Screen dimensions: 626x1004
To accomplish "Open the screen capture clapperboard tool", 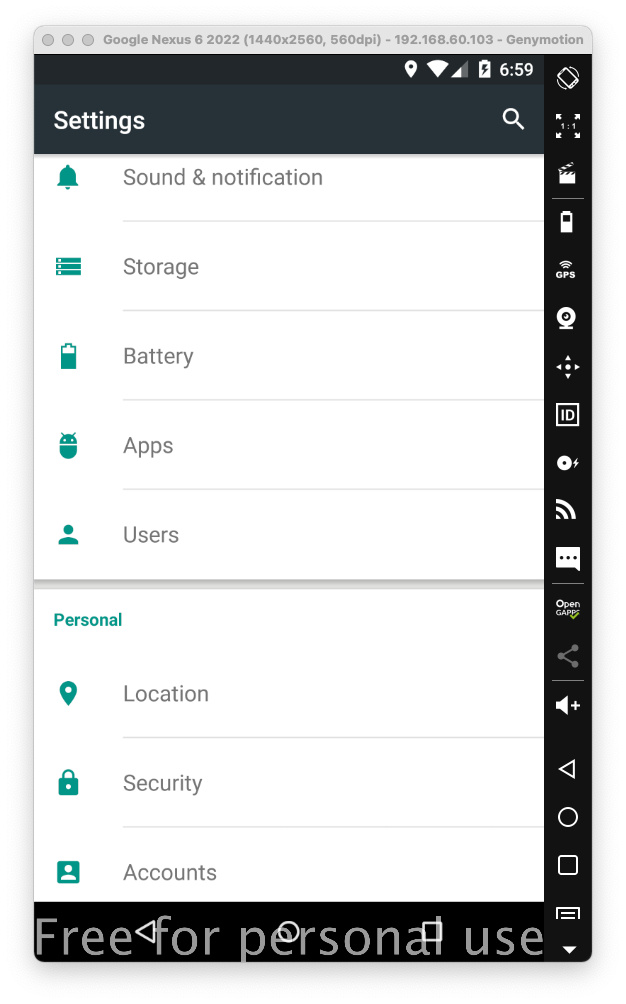I will (x=567, y=174).
